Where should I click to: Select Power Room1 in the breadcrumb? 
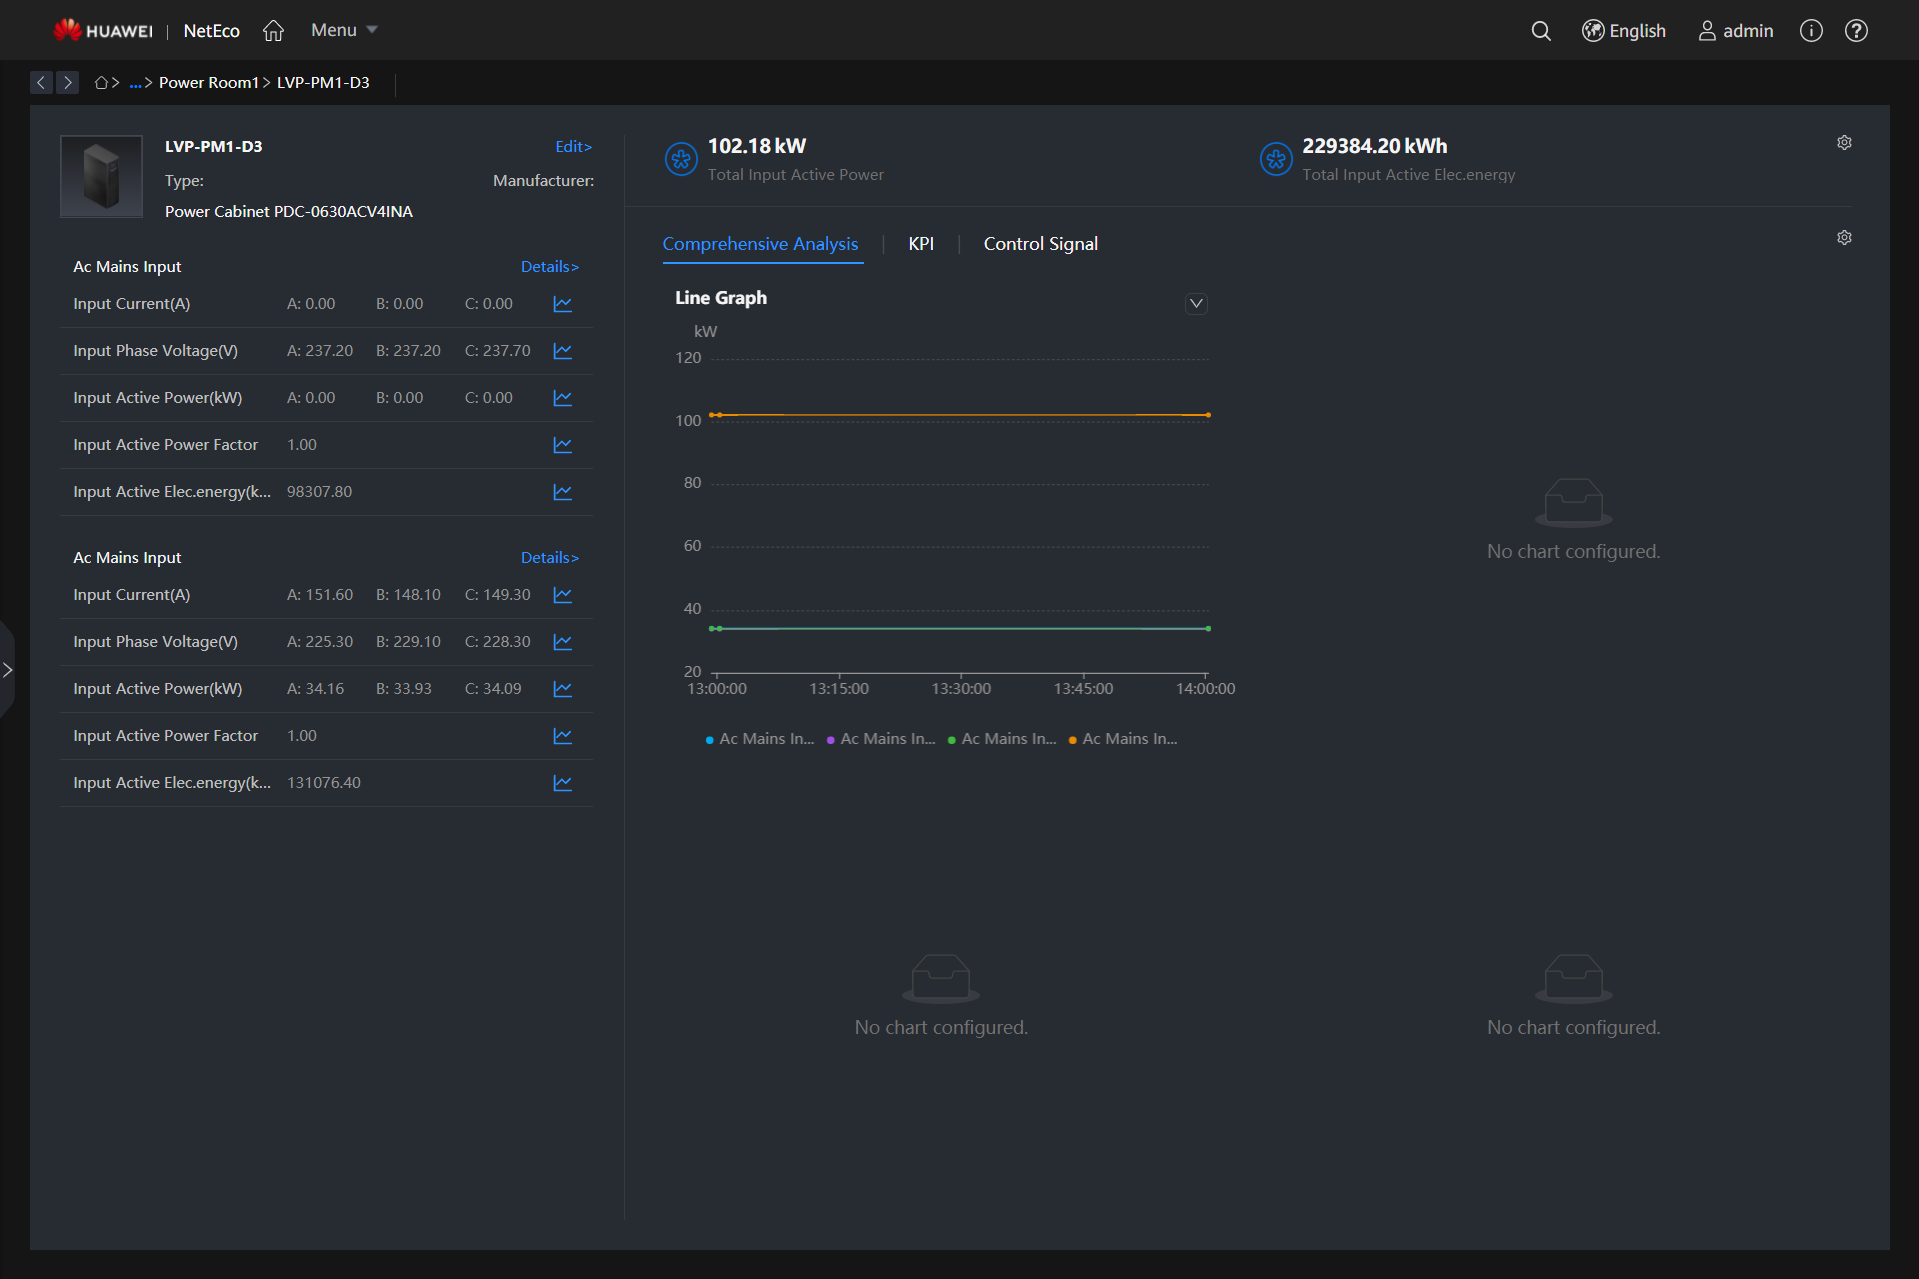(x=210, y=82)
